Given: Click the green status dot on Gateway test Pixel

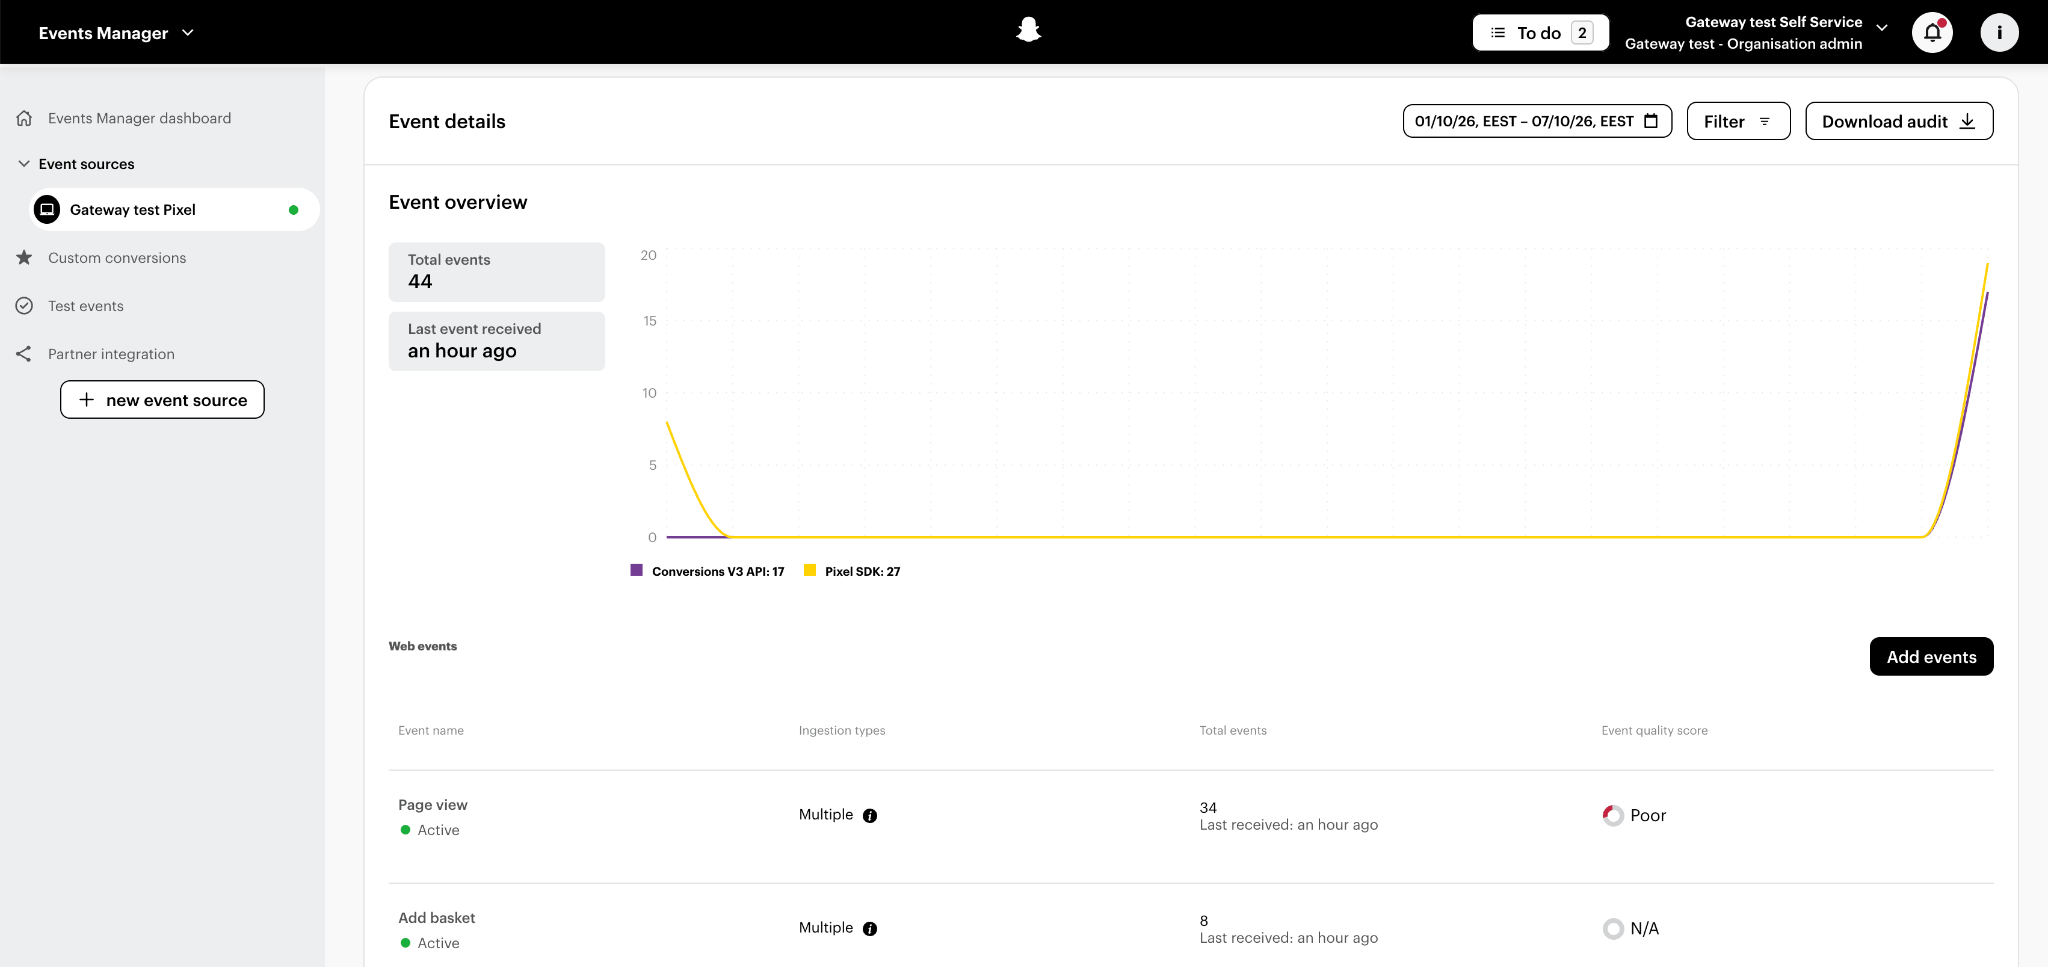Looking at the screenshot, I should (293, 210).
